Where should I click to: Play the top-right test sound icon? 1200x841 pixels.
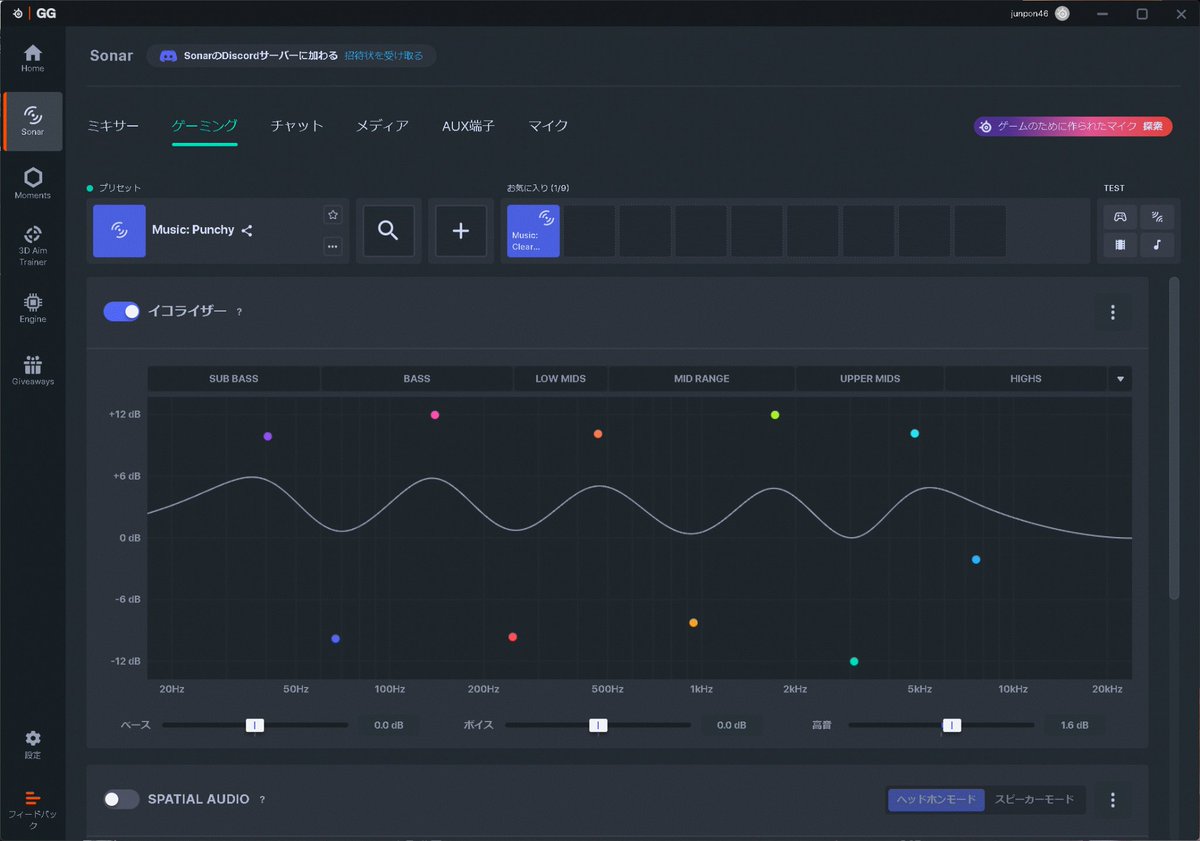pos(1157,216)
